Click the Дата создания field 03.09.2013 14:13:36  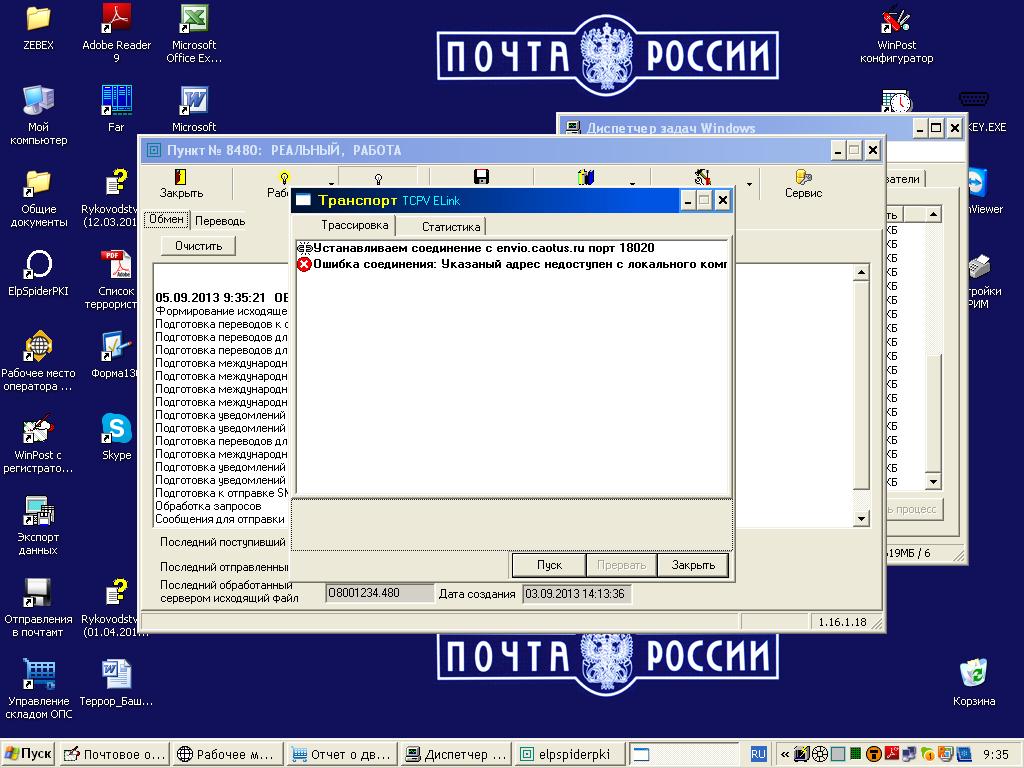click(x=576, y=594)
